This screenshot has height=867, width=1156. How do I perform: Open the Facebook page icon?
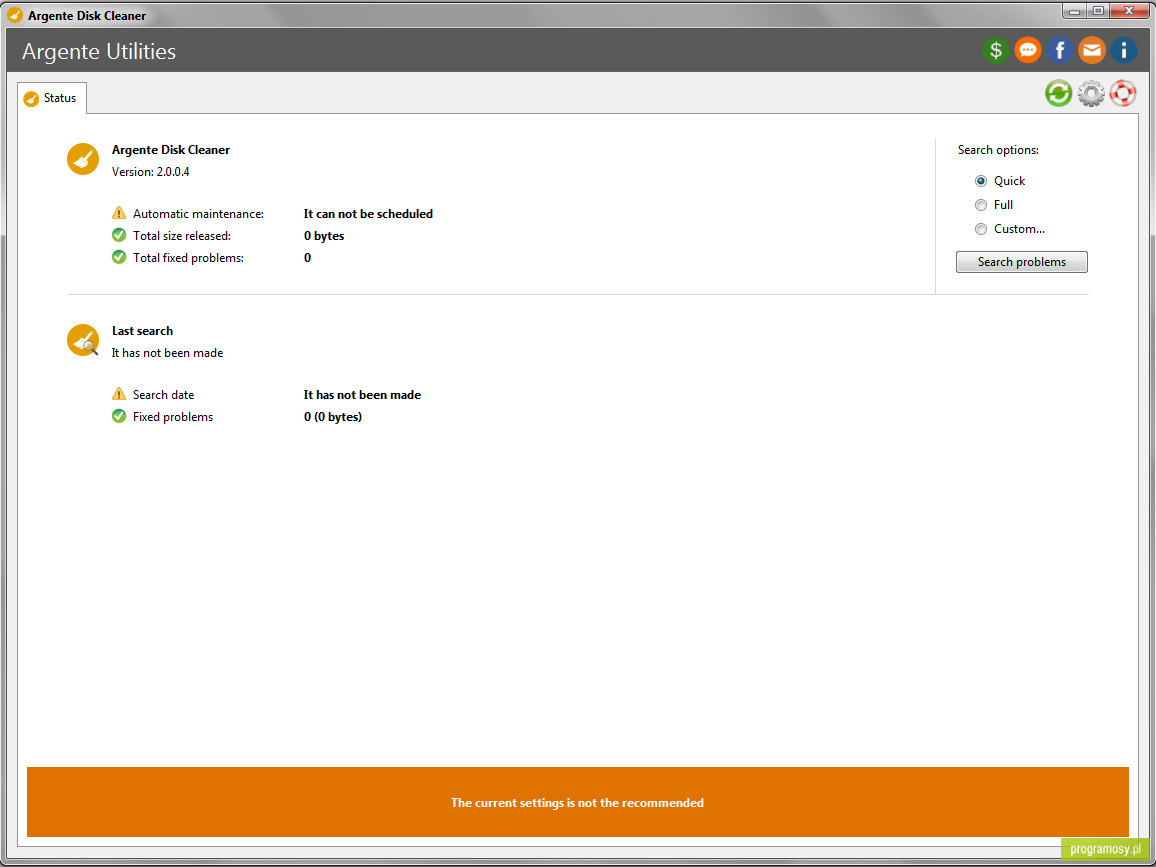[x=1059, y=50]
